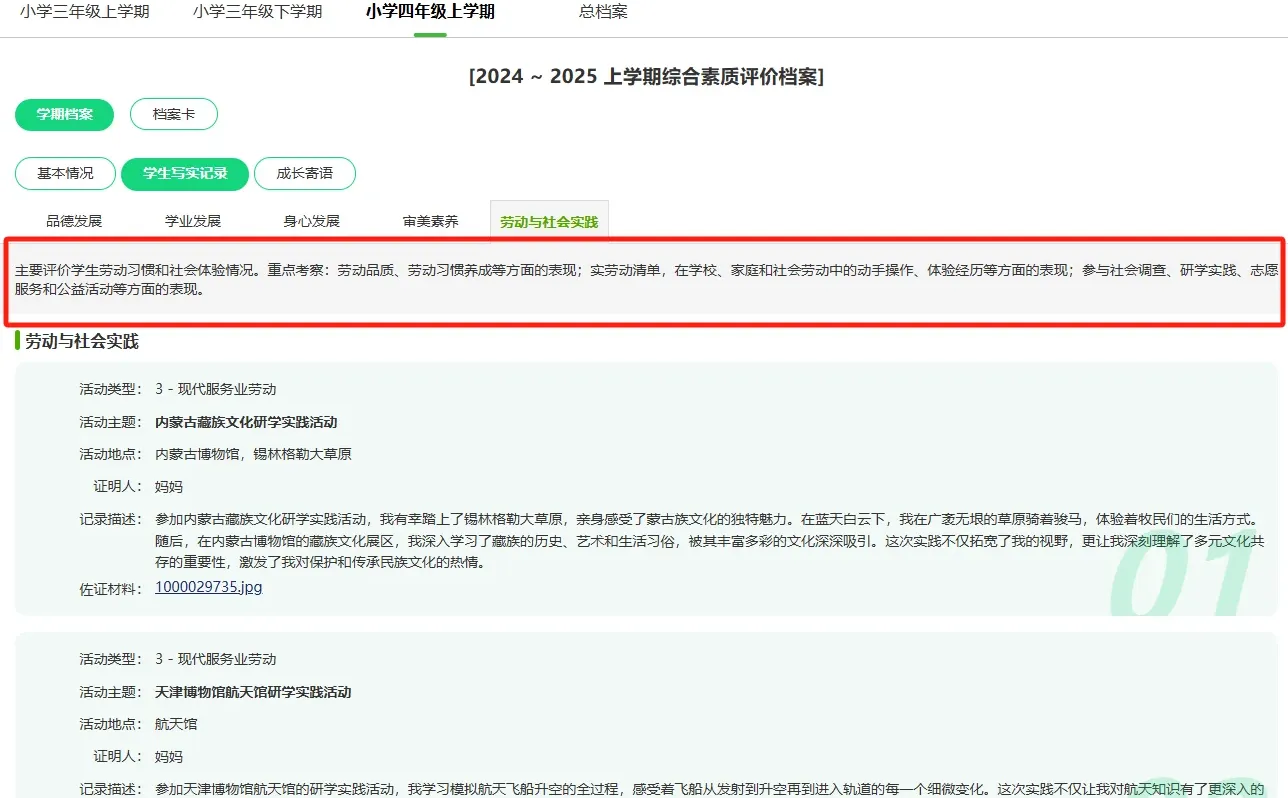View the 基本情况 section

pyautogui.click(x=64, y=173)
